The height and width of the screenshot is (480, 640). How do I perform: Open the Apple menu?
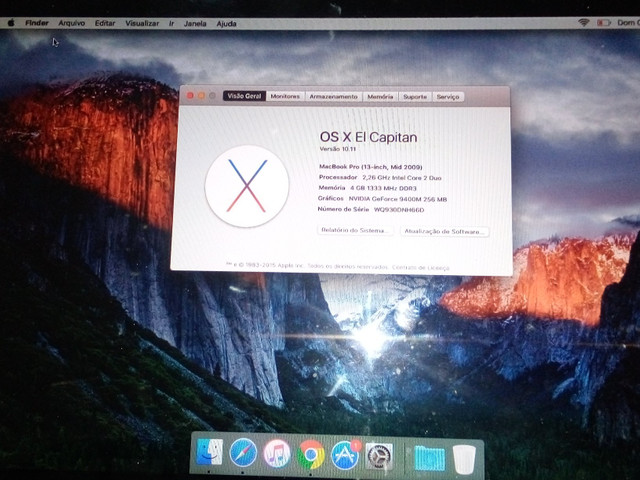click(11, 23)
